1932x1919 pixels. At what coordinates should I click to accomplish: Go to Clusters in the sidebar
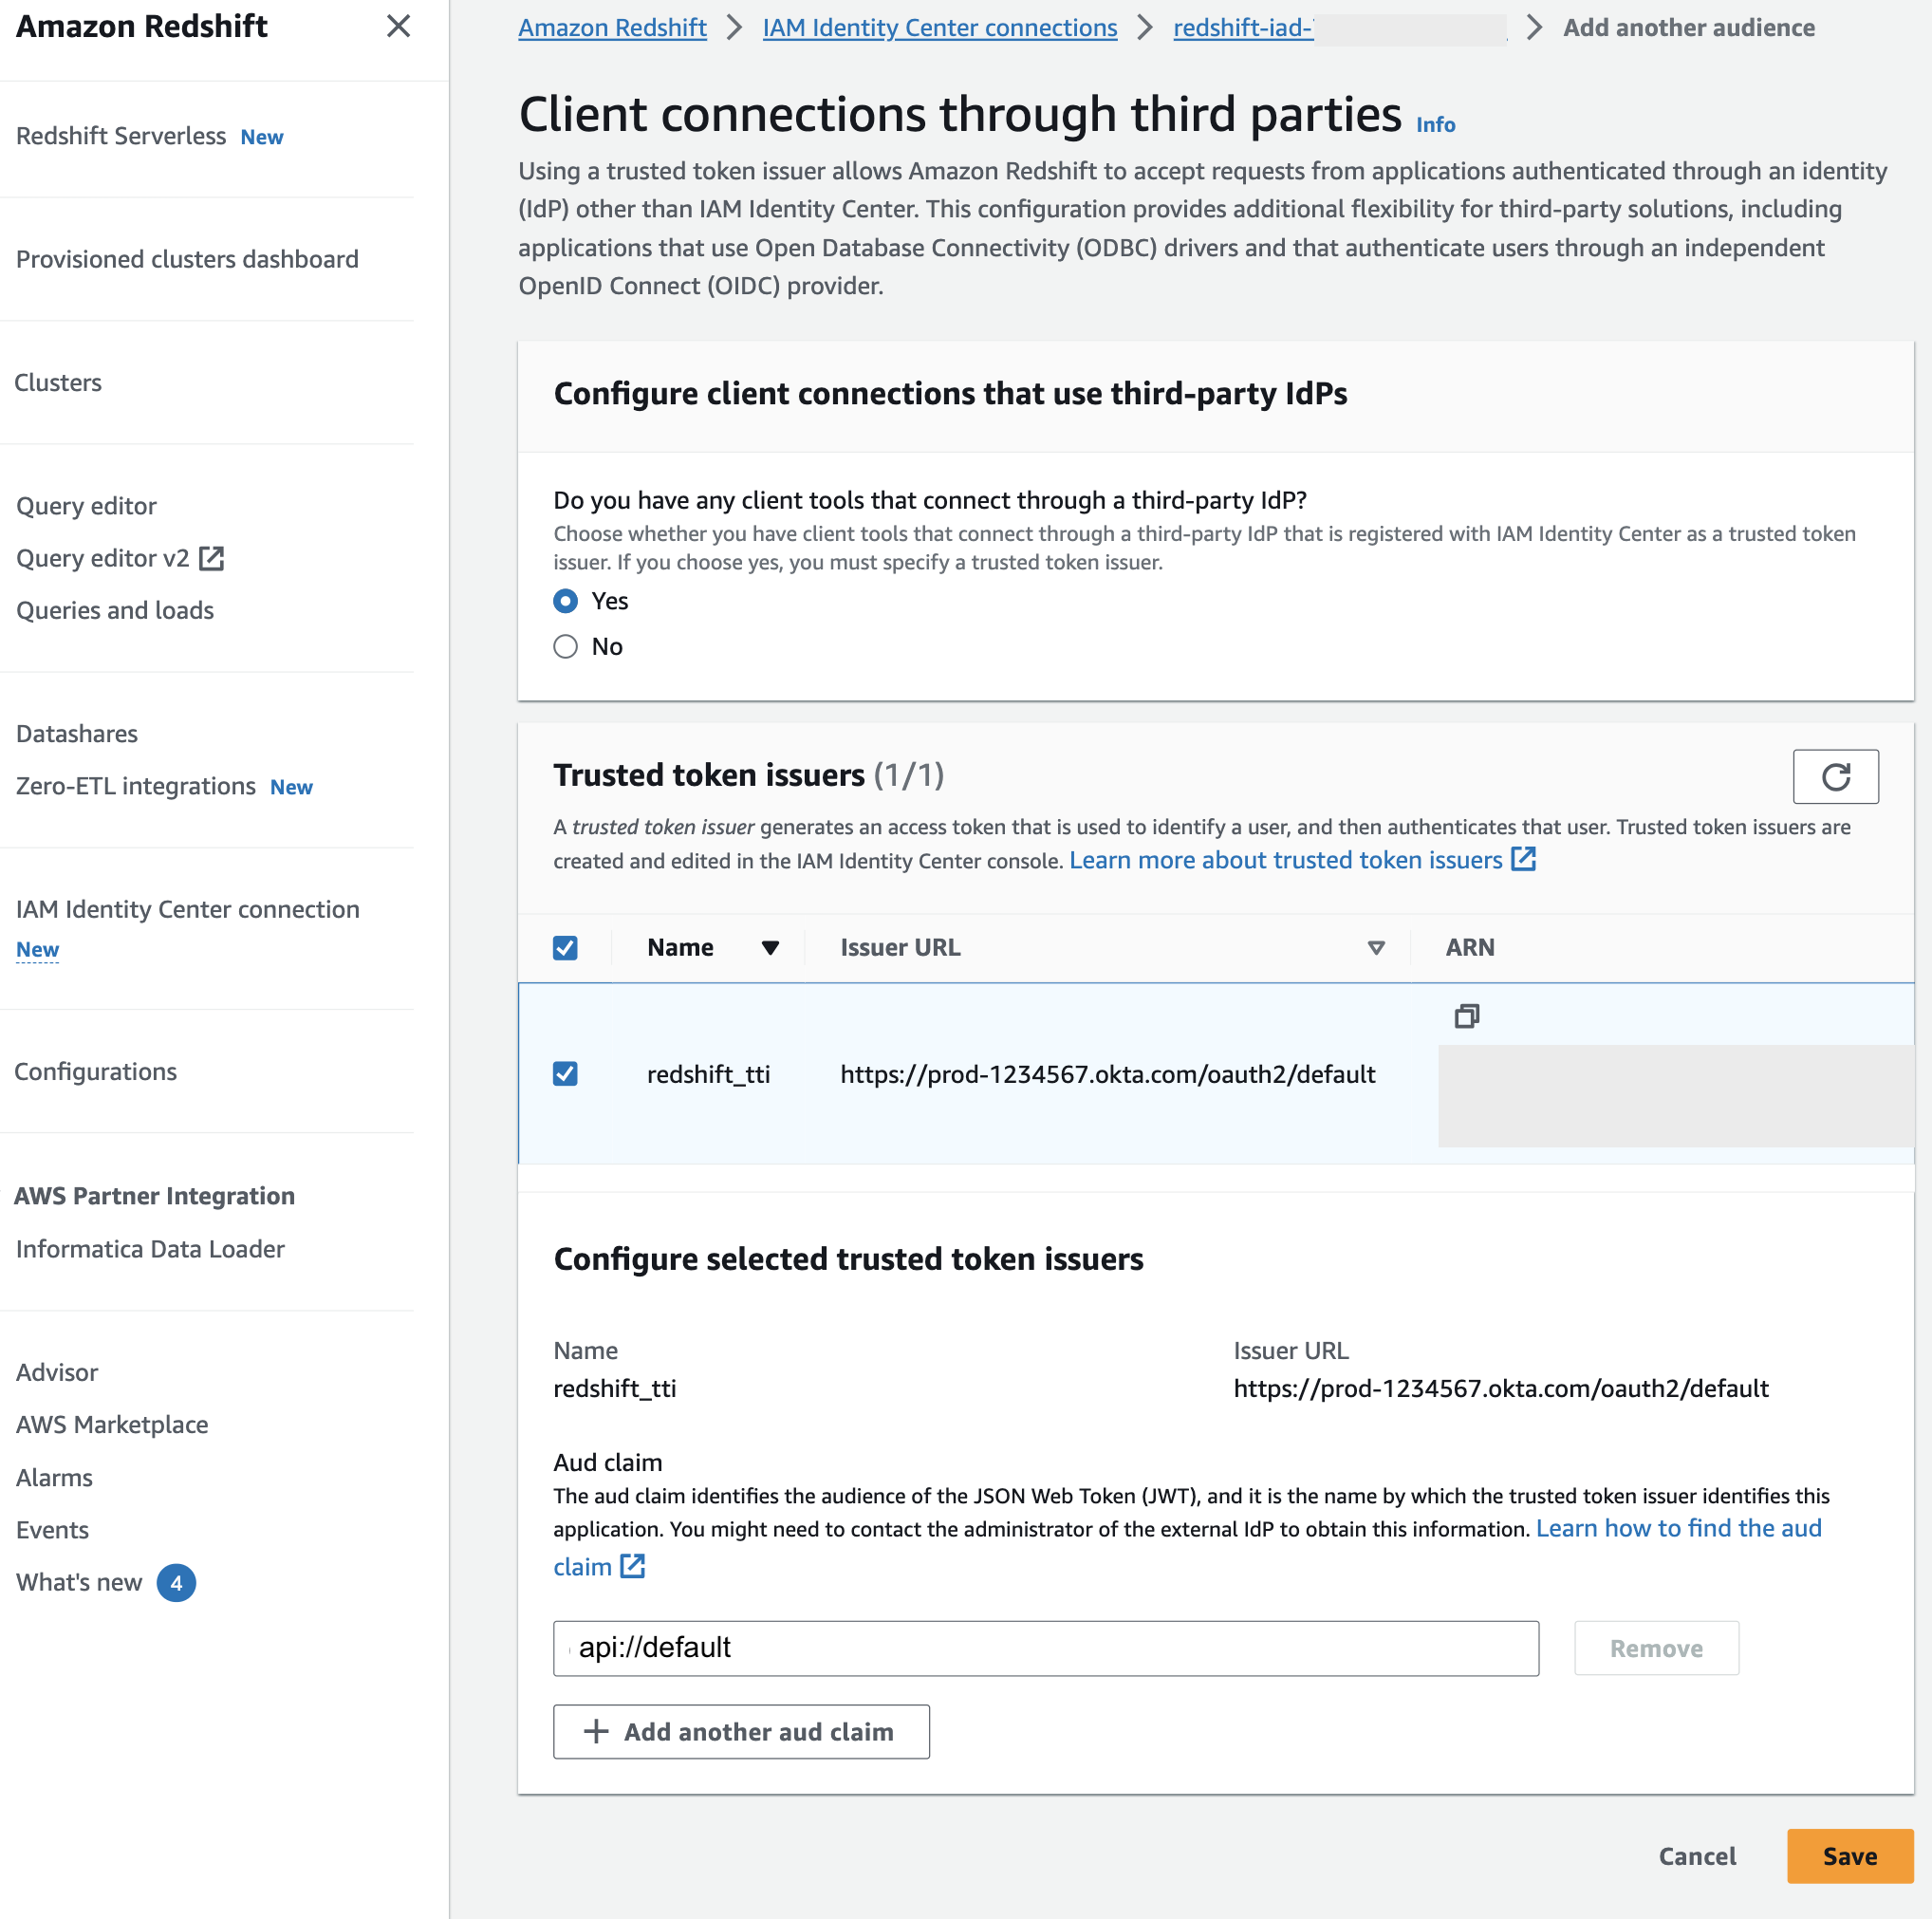58,382
